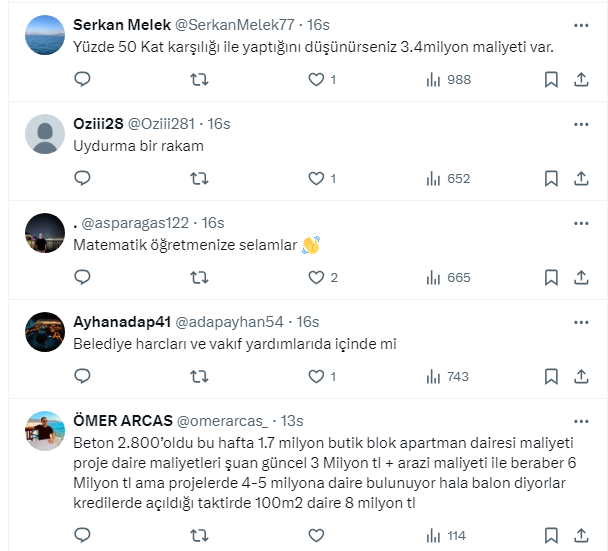Share ÖMER ARCAS's tweet
Screen dimensions: 608x551
[582, 535]
